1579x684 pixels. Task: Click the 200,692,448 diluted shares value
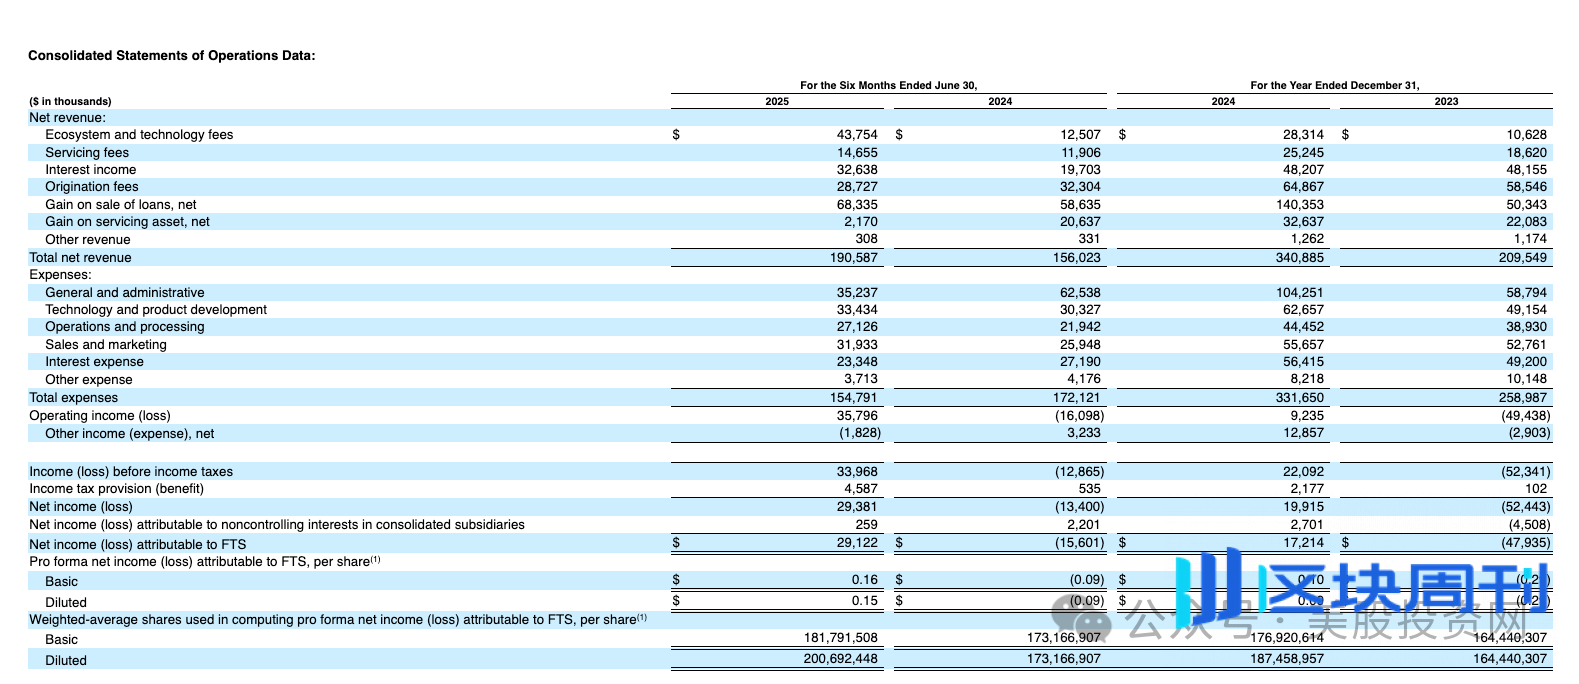click(x=840, y=659)
